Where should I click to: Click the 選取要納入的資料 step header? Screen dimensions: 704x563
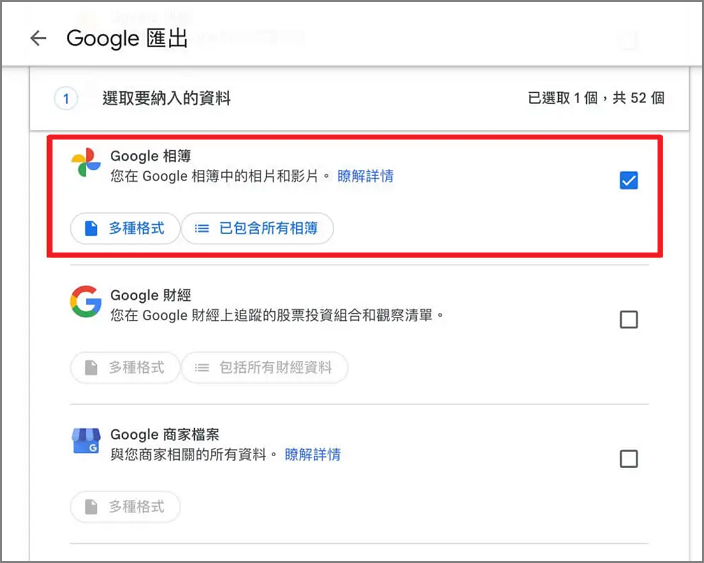(166, 98)
